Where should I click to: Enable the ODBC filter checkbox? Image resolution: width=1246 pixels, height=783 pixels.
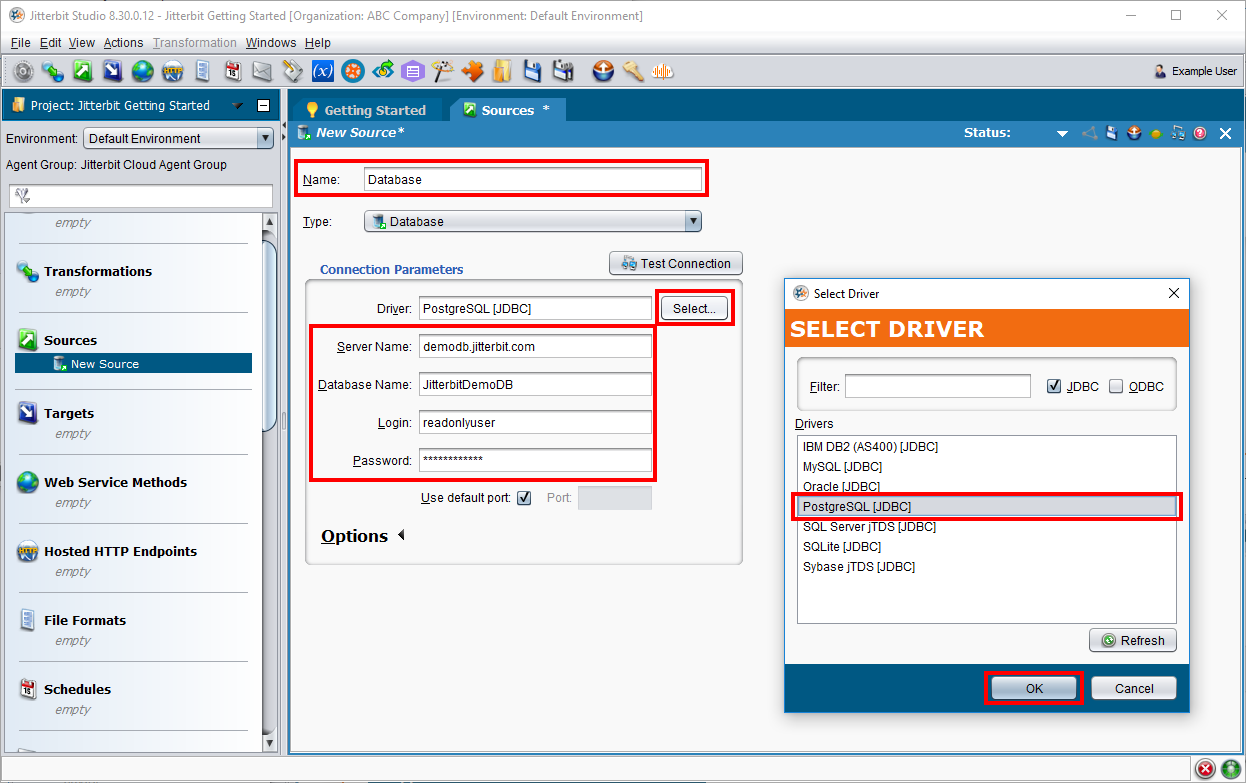point(1116,387)
